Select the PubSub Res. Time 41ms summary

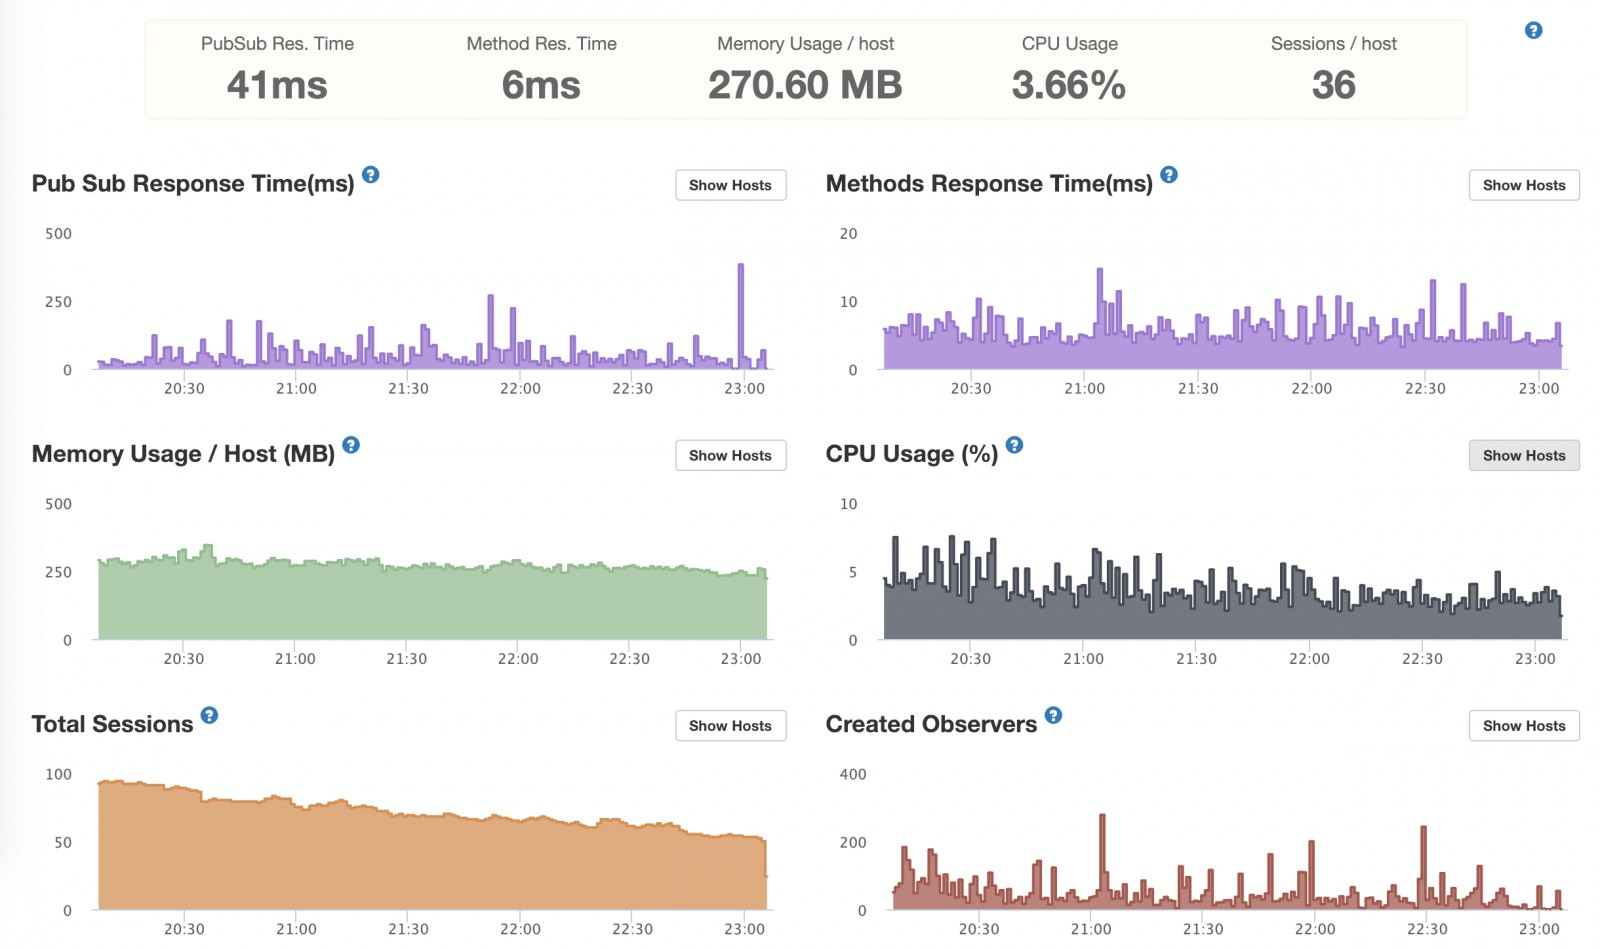277,85
